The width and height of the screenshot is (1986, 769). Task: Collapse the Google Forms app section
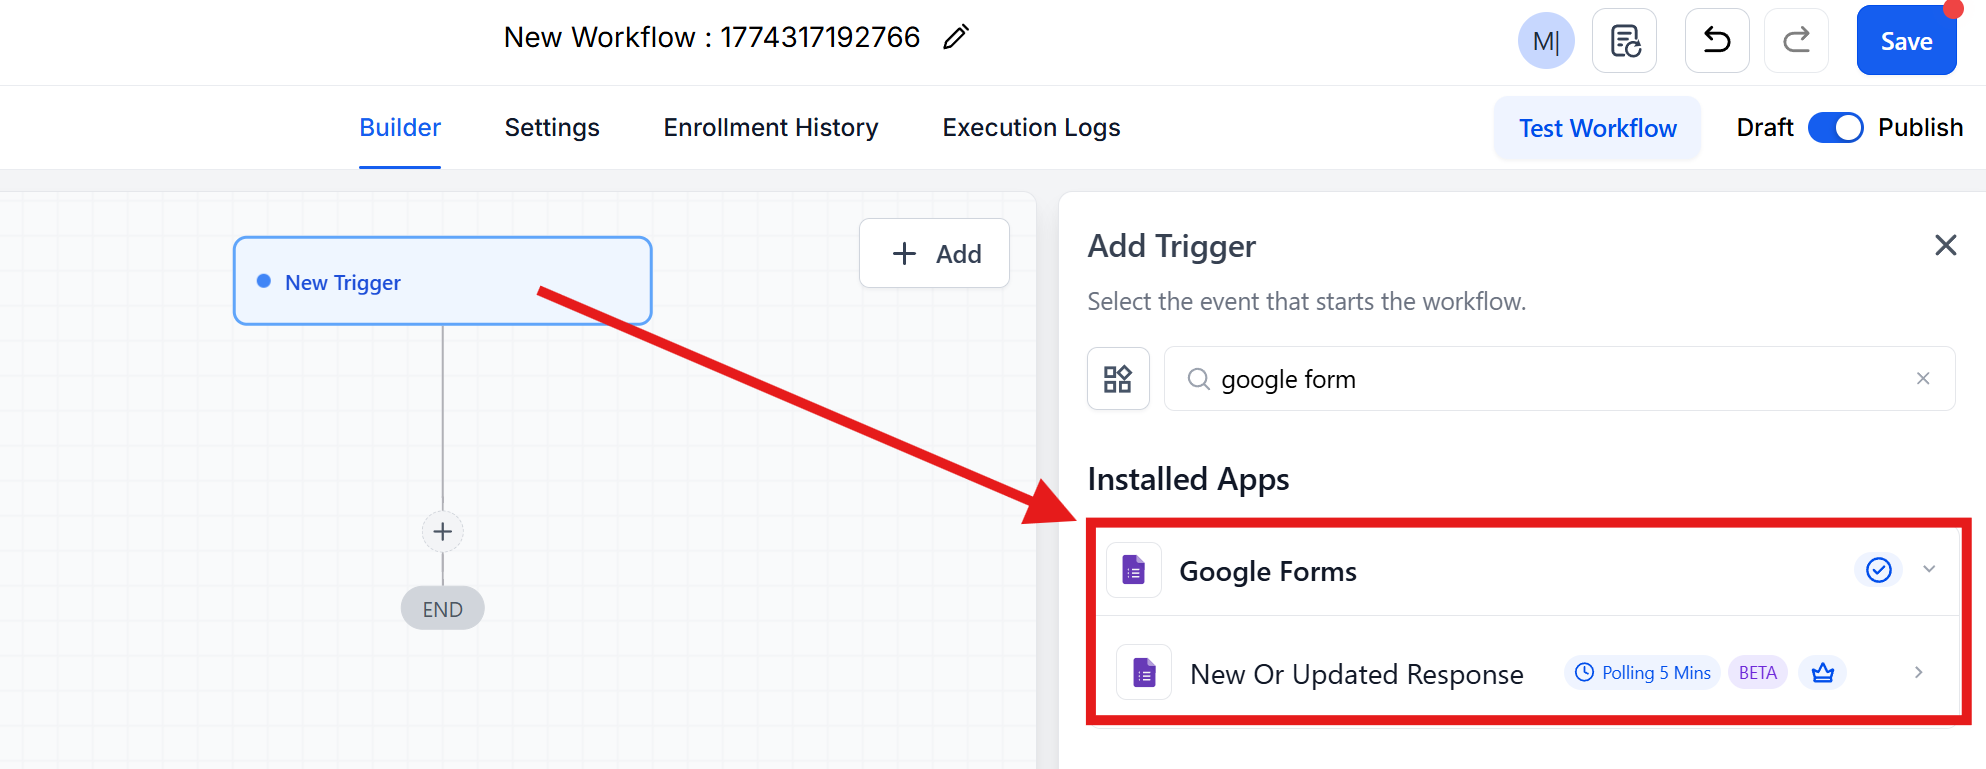(1929, 569)
